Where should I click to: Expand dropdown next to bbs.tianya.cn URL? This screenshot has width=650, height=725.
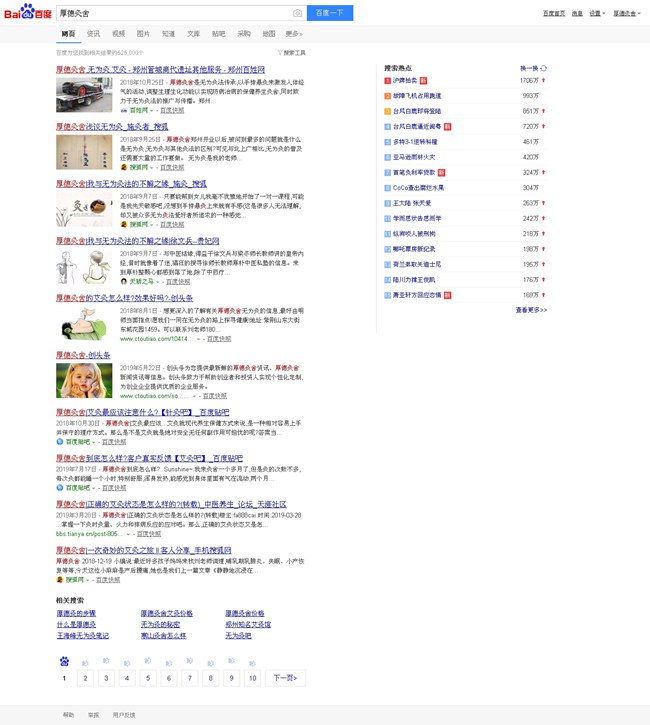[129, 534]
